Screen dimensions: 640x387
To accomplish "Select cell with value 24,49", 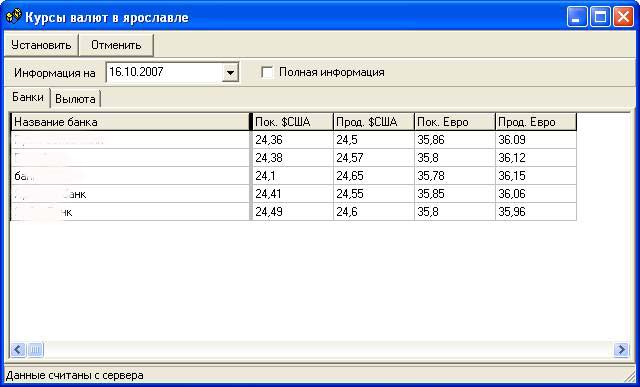I will (x=293, y=212).
